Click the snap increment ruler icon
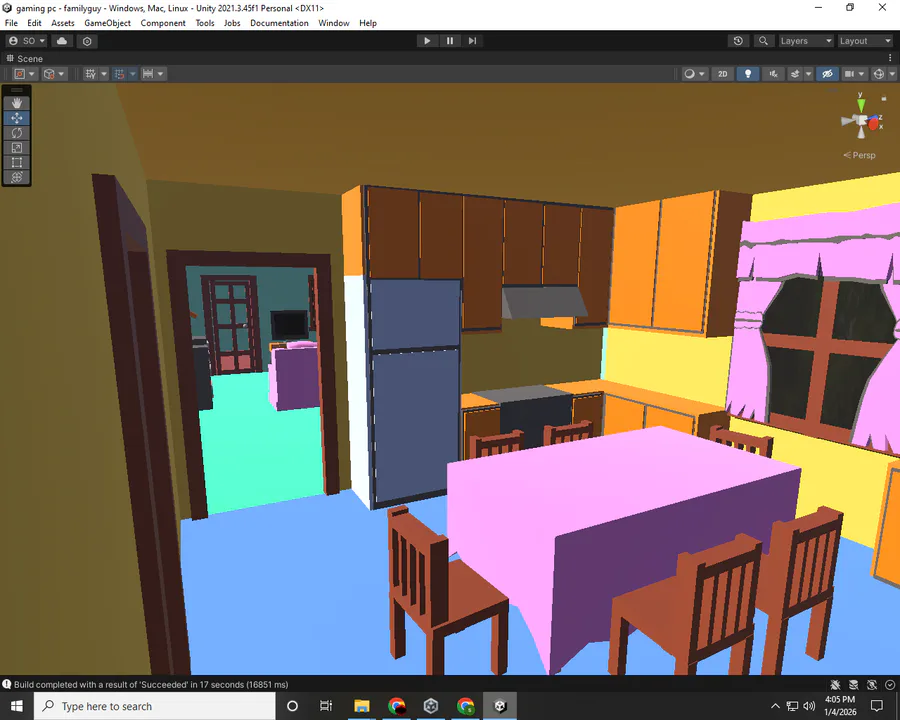This screenshot has width=900, height=720. tap(148, 73)
